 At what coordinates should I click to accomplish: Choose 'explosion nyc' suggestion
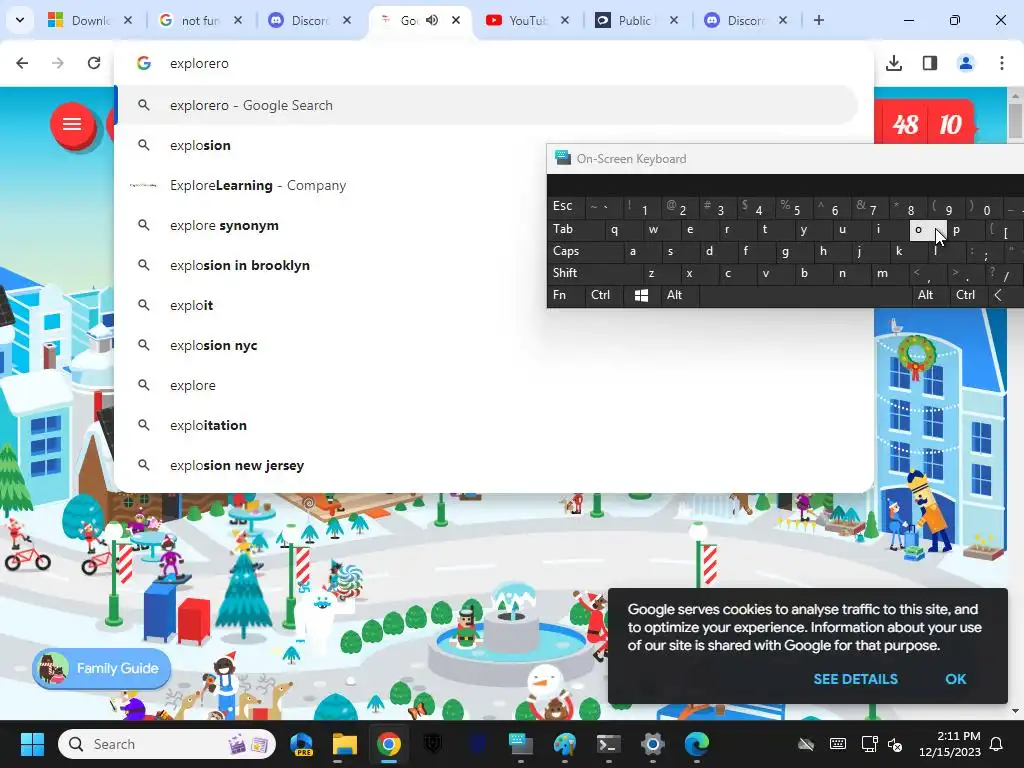click(487, 345)
